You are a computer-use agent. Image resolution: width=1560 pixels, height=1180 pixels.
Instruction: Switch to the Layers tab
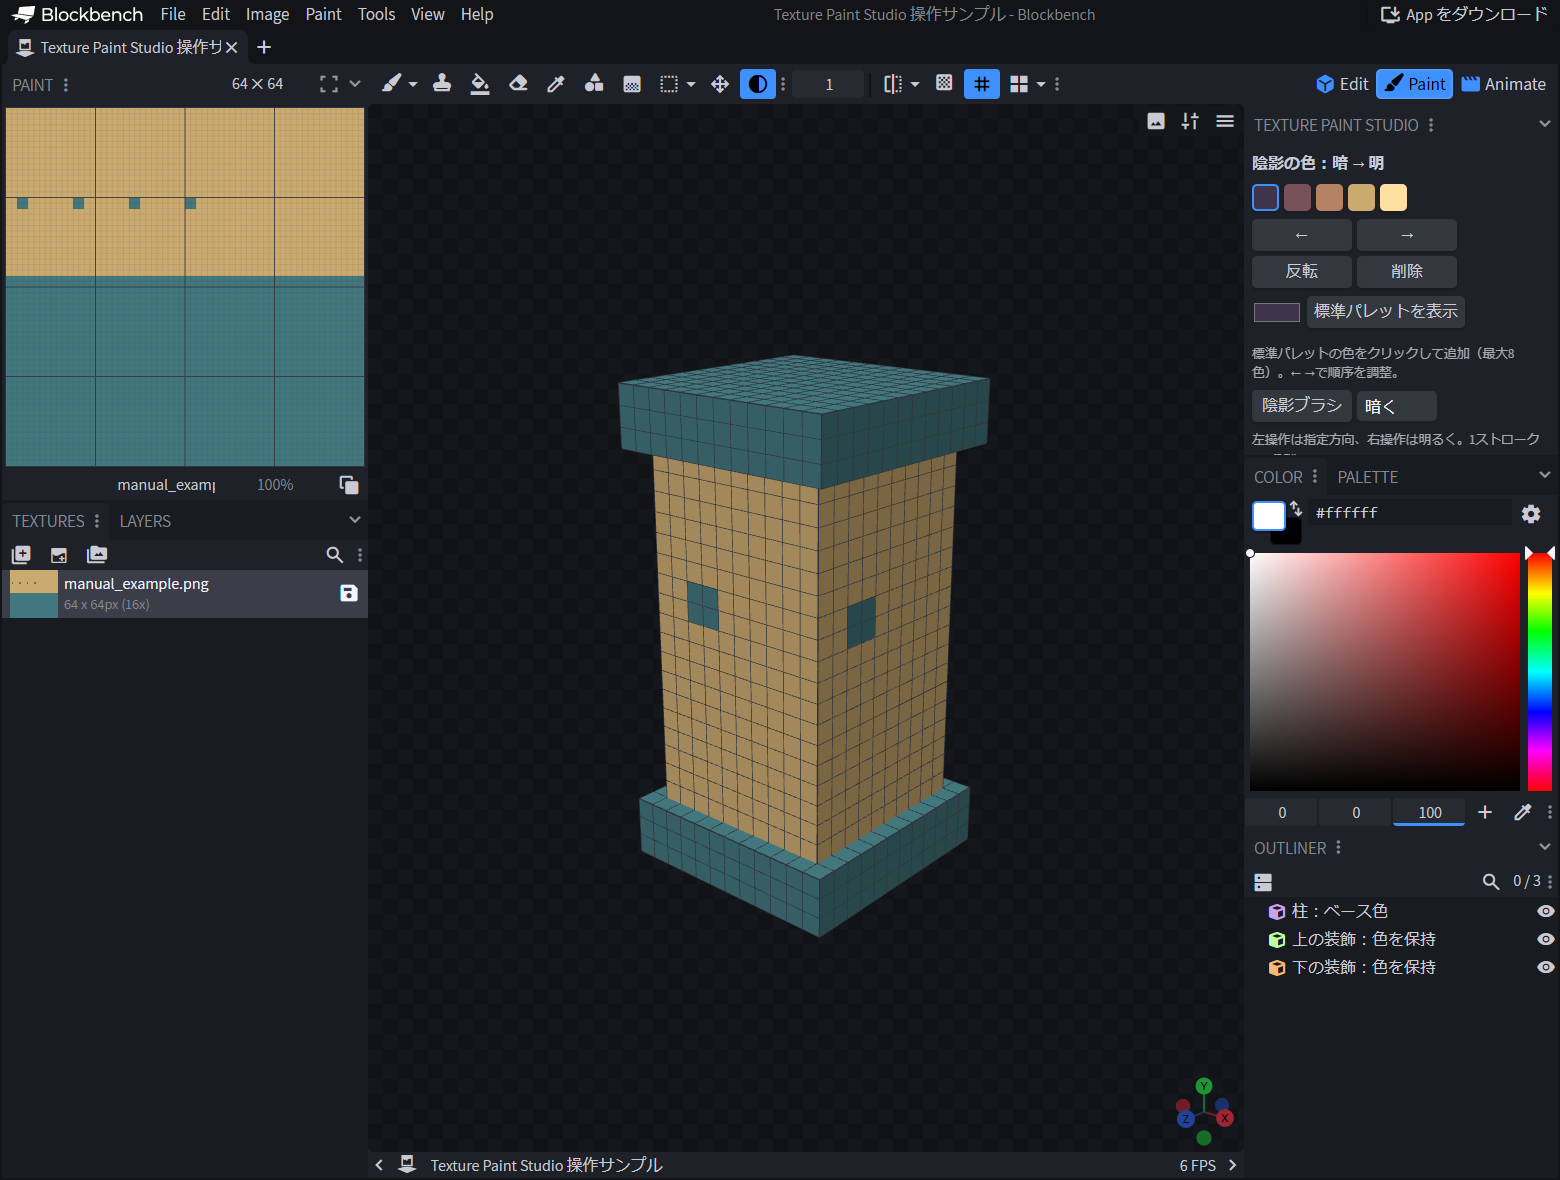click(x=145, y=521)
